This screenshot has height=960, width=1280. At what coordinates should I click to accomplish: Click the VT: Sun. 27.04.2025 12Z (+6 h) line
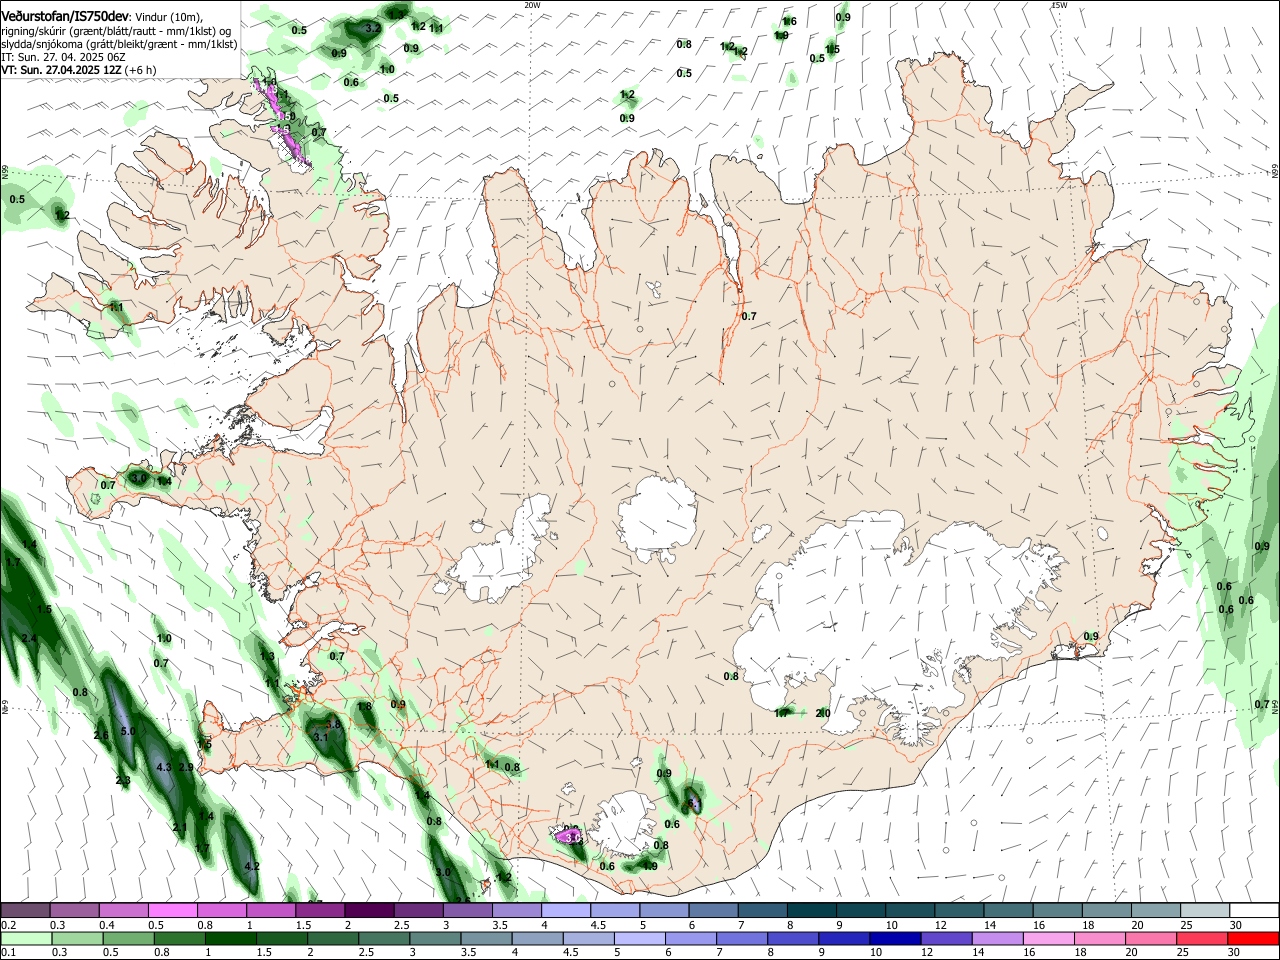pyautogui.click(x=78, y=70)
